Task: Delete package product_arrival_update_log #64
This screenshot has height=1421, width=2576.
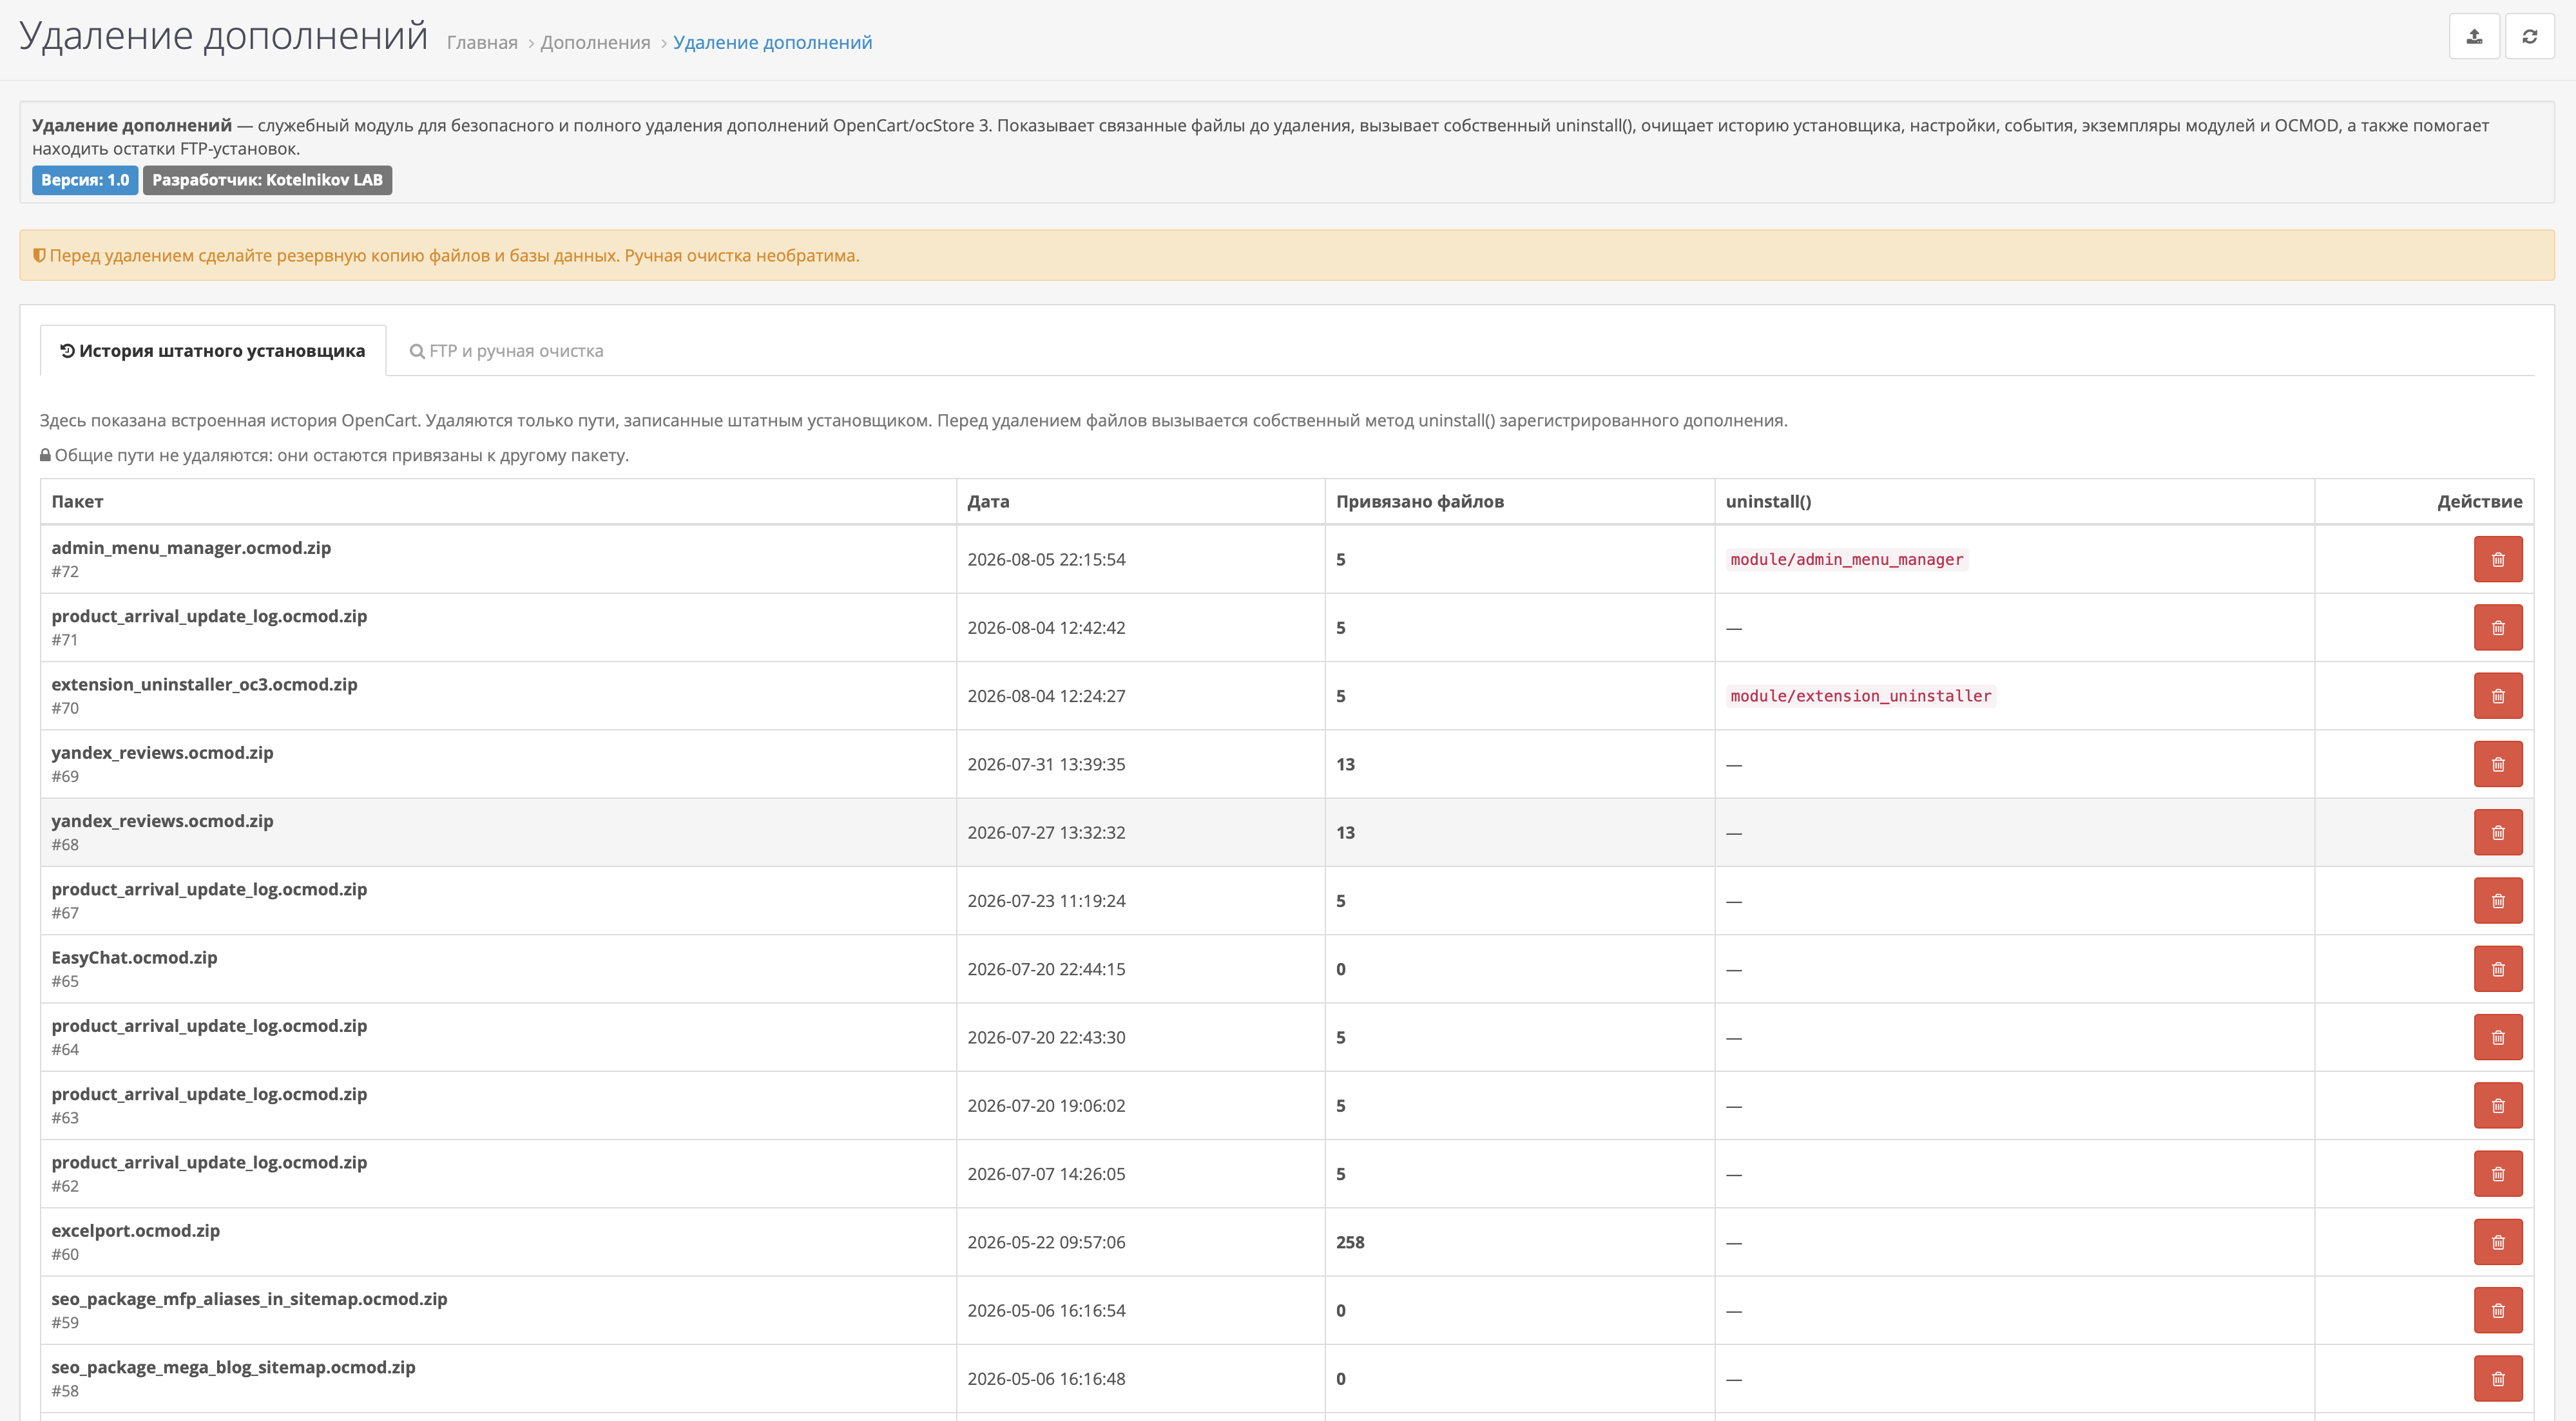Action: [x=2498, y=1037]
